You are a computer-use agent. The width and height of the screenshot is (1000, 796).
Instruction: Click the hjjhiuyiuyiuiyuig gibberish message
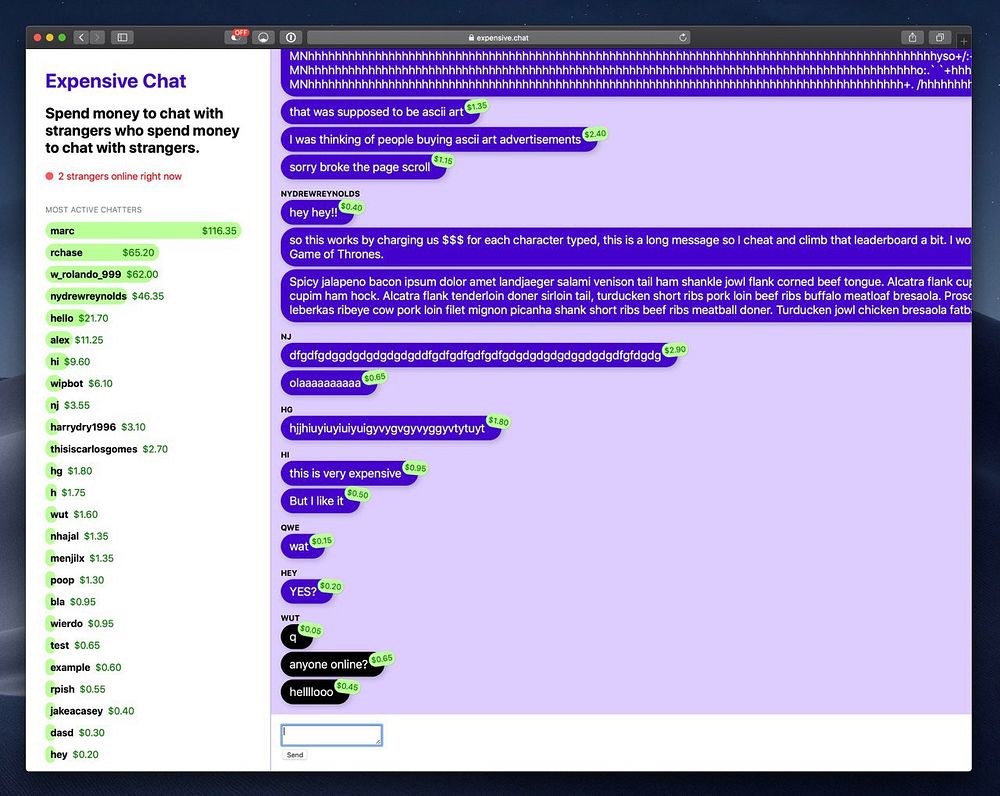[x=391, y=428]
